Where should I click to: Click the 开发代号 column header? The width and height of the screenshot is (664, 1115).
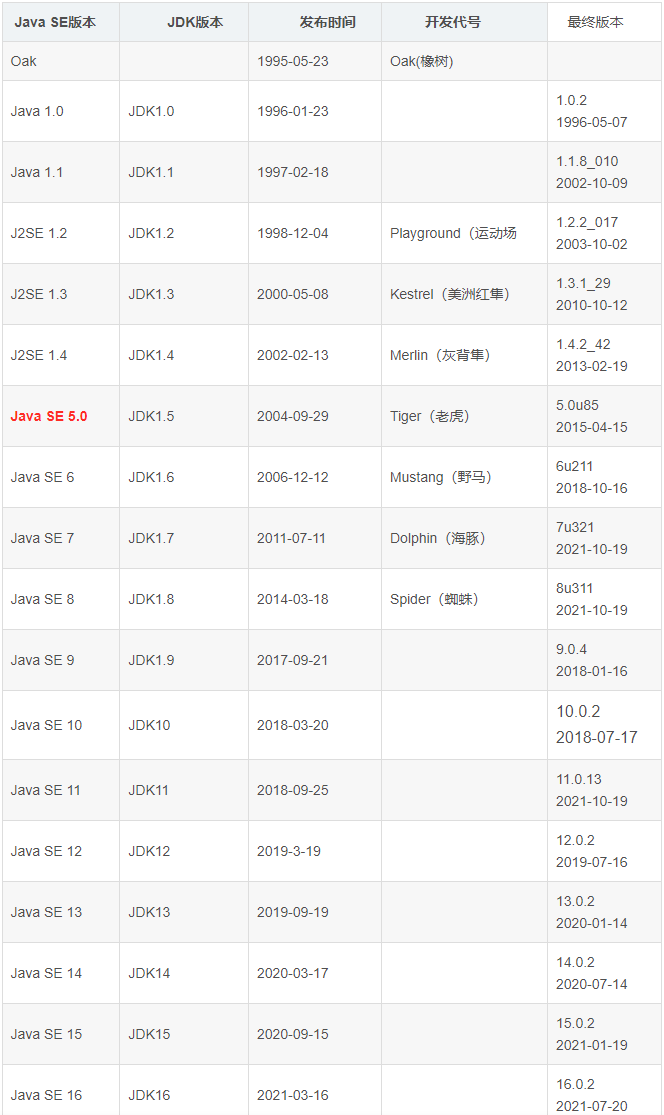[452, 22]
